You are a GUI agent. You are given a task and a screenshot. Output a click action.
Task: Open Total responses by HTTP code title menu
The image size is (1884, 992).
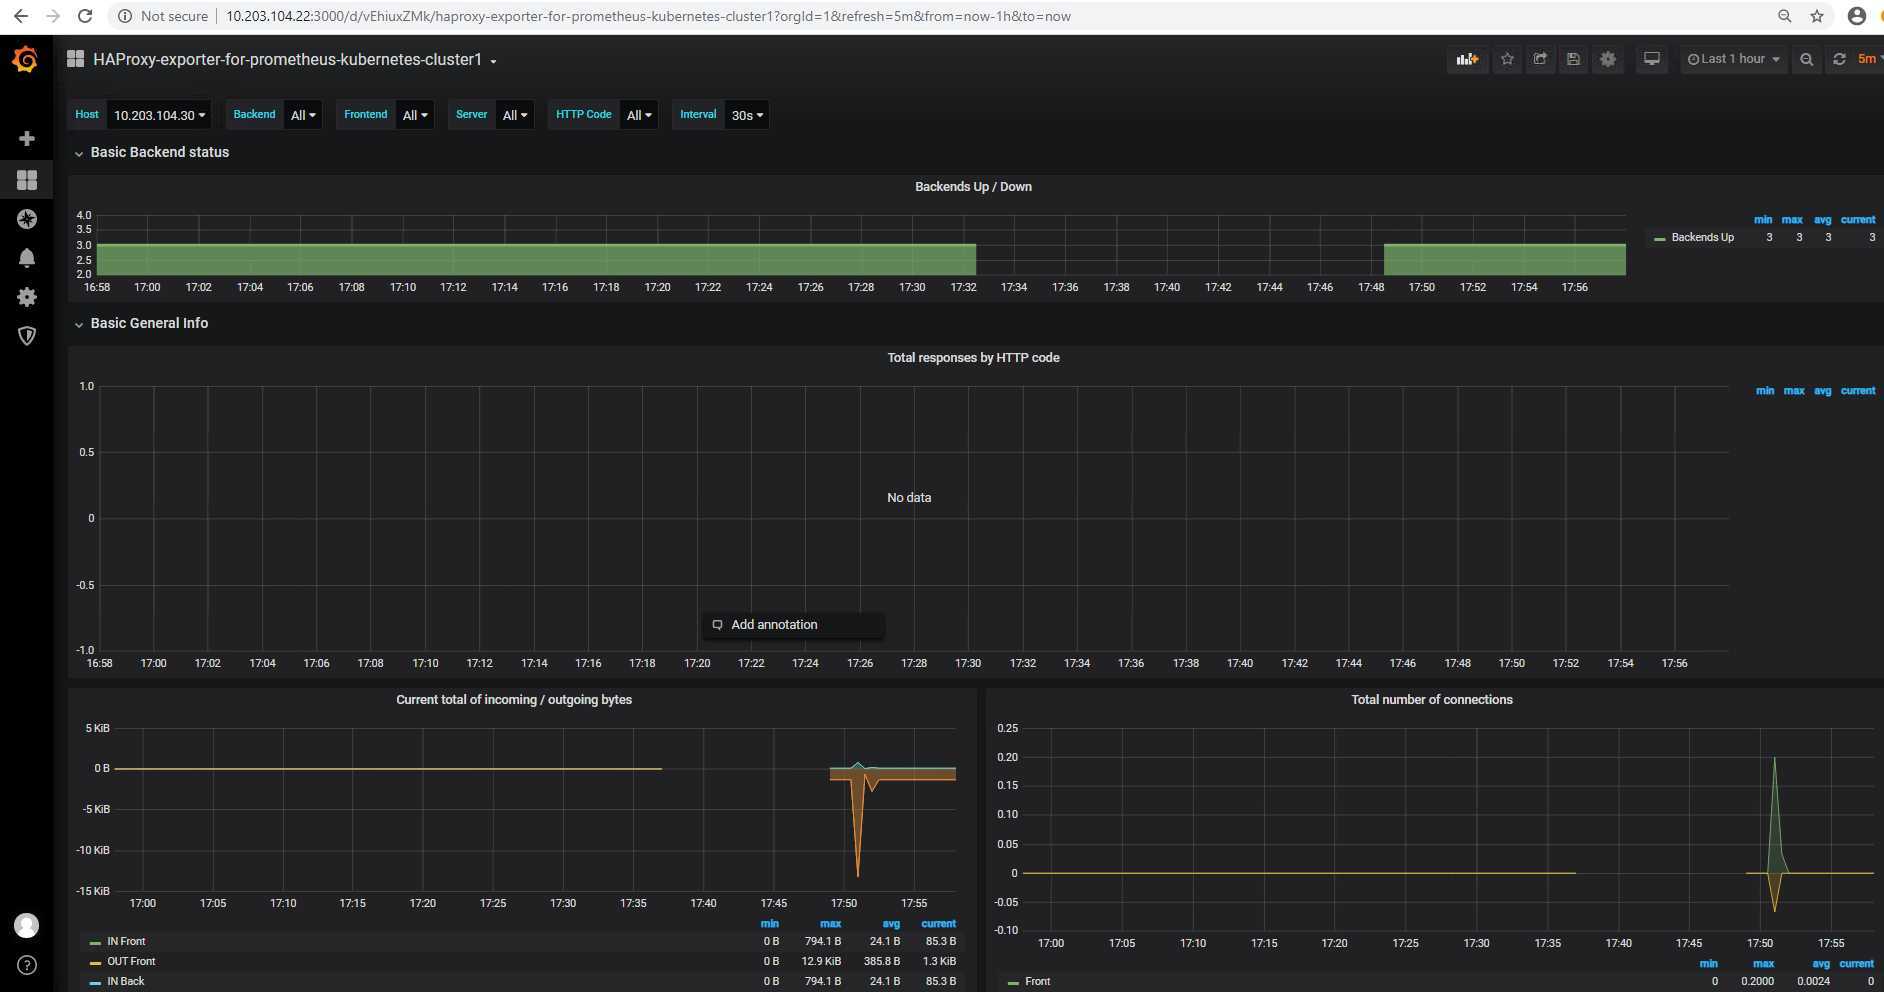point(973,358)
